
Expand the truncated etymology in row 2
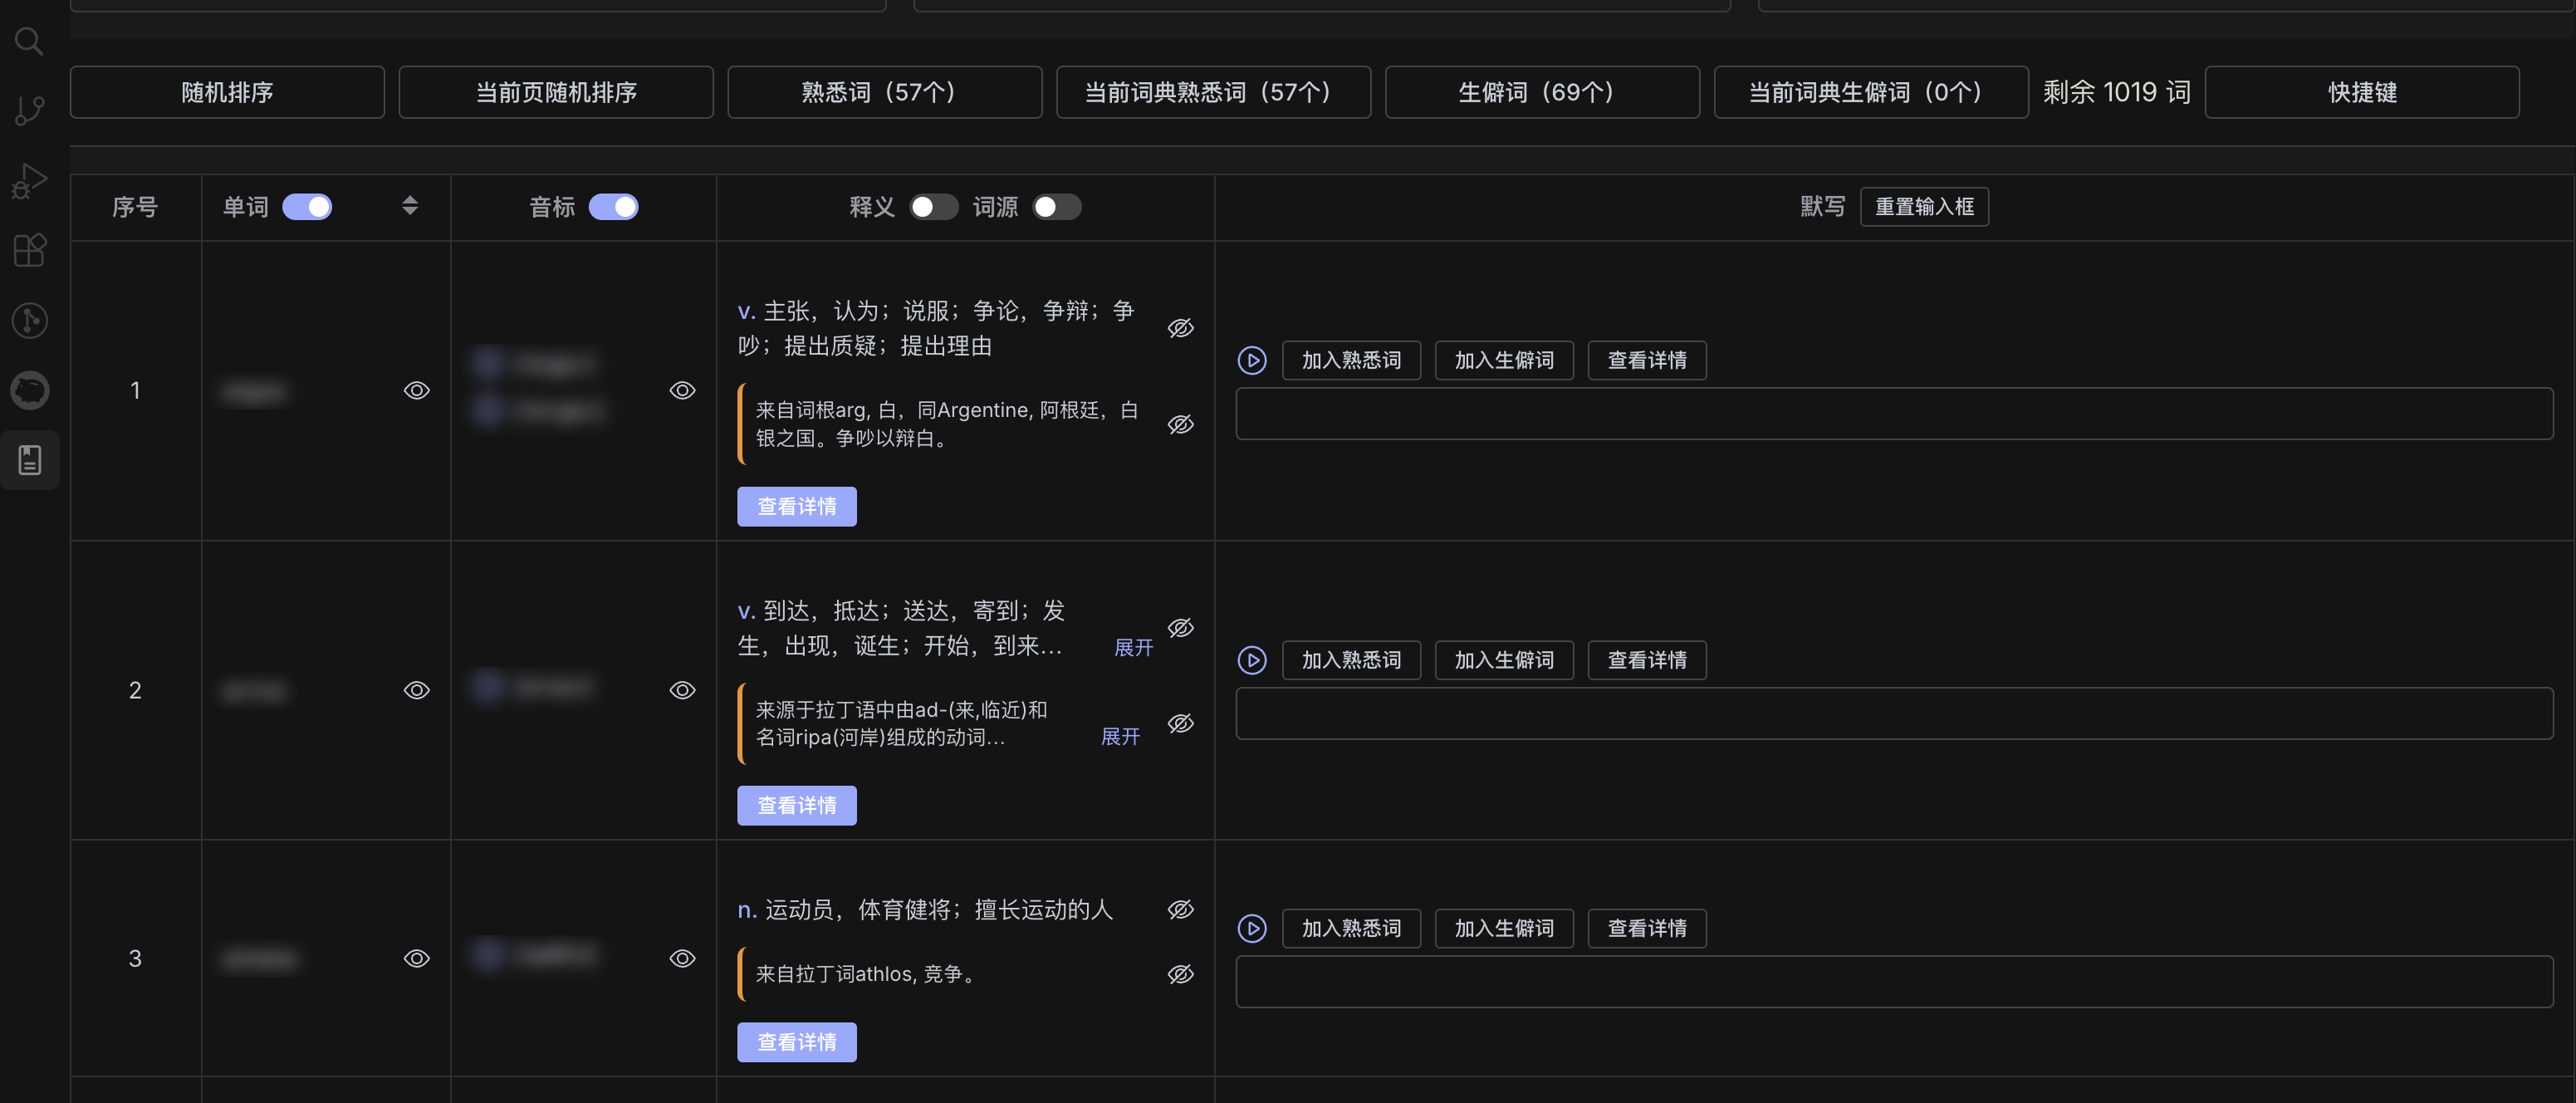coord(1120,737)
